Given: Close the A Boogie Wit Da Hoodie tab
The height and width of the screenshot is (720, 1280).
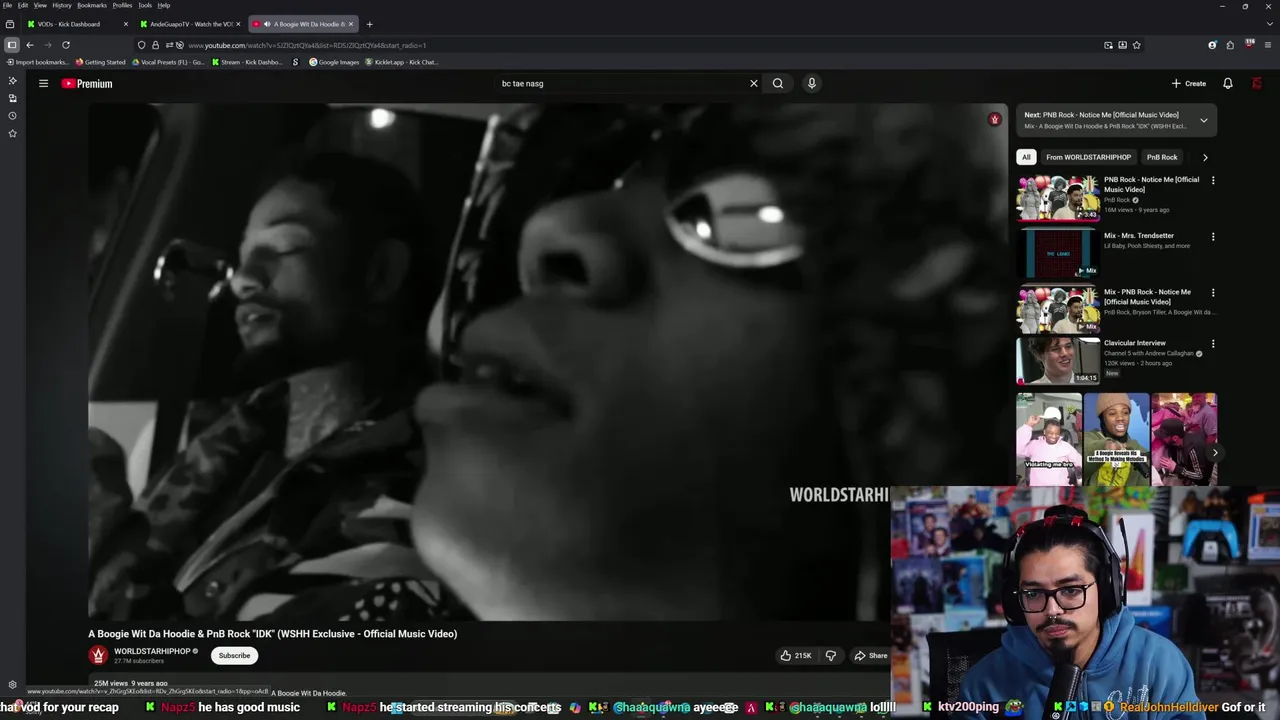Looking at the screenshot, I should (x=350, y=24).
